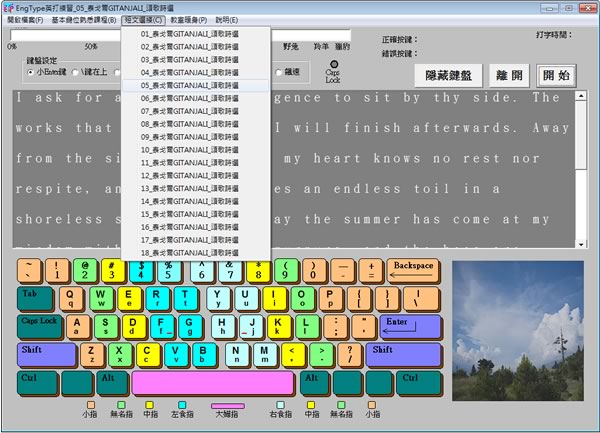Click the 離開 exit button
Viewport: 600px width, 433px height.
pos(507,76)
